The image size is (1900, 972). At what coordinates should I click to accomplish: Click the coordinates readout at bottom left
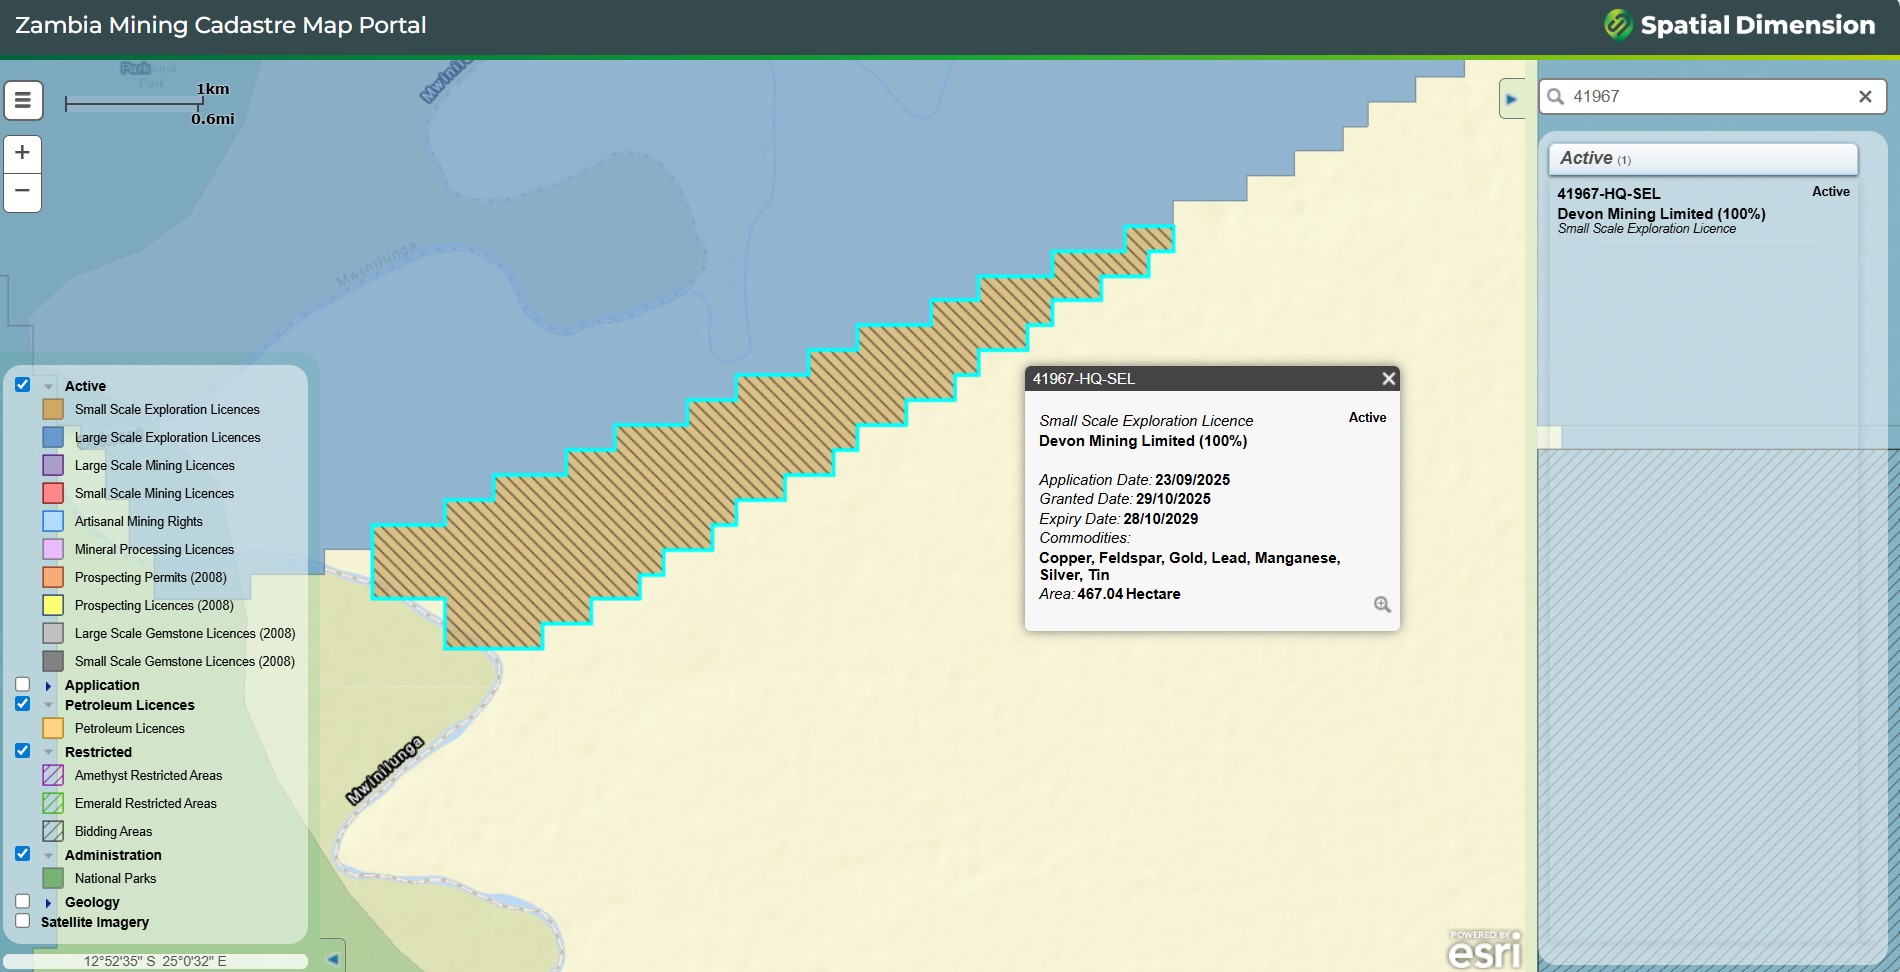point(155,961)
